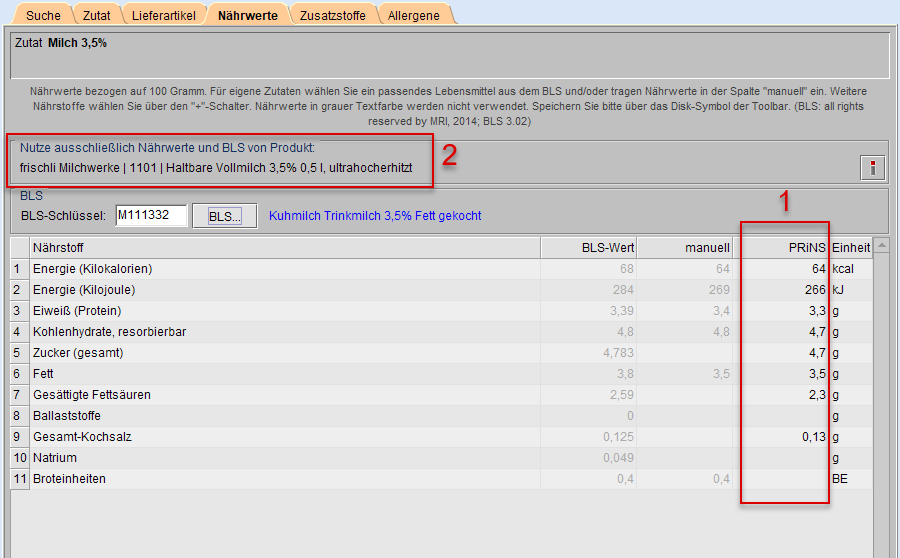Viewport: 900px width, 558px height.
Task: Click the BLS... button
Action: 225,216
